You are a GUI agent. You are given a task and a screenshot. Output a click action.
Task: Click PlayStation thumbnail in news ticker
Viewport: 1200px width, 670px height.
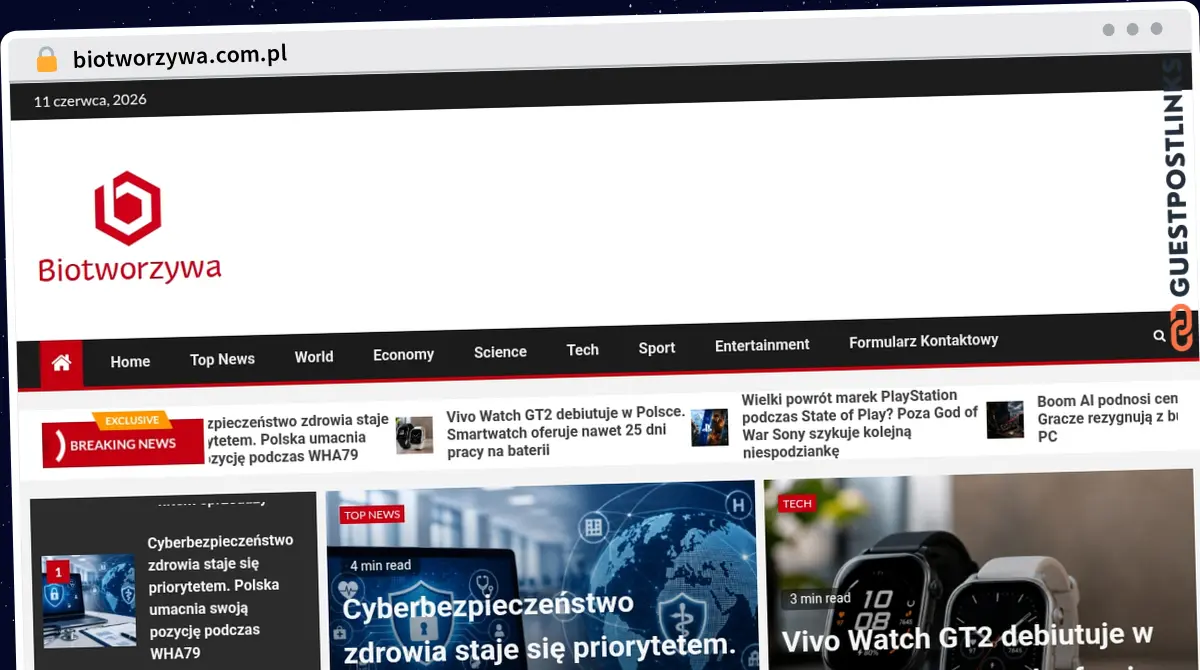(x=709, y=428)
